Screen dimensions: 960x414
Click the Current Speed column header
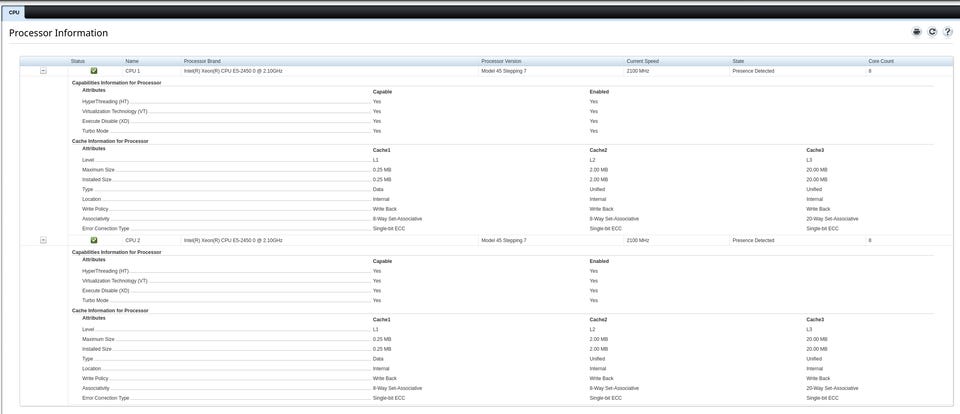642,61
